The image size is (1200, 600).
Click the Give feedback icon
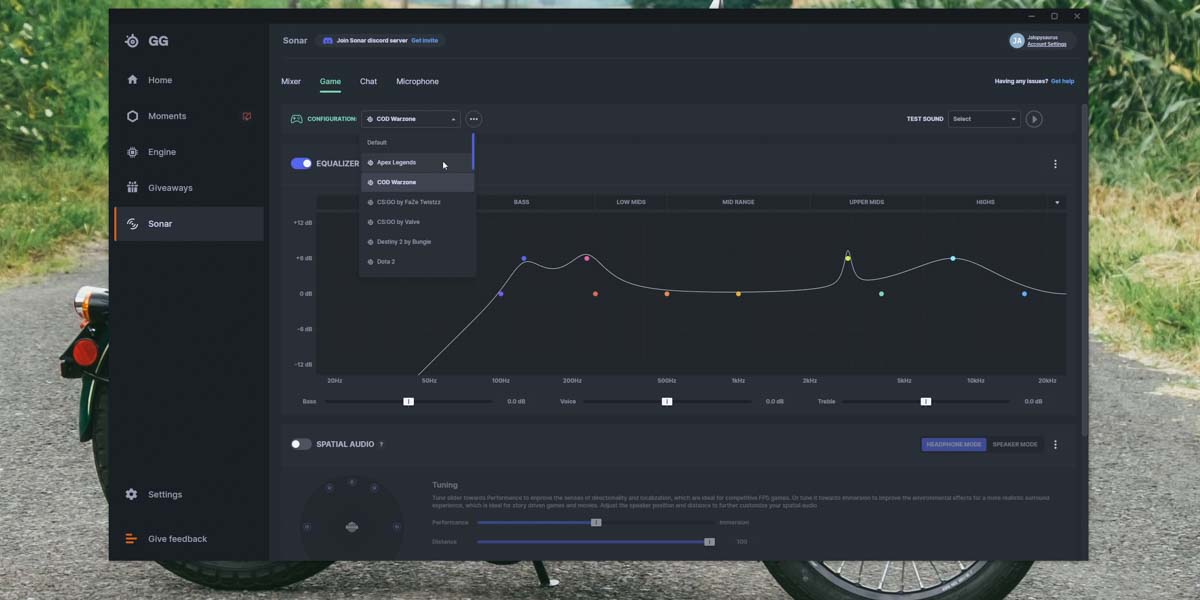tap(132, 539)
